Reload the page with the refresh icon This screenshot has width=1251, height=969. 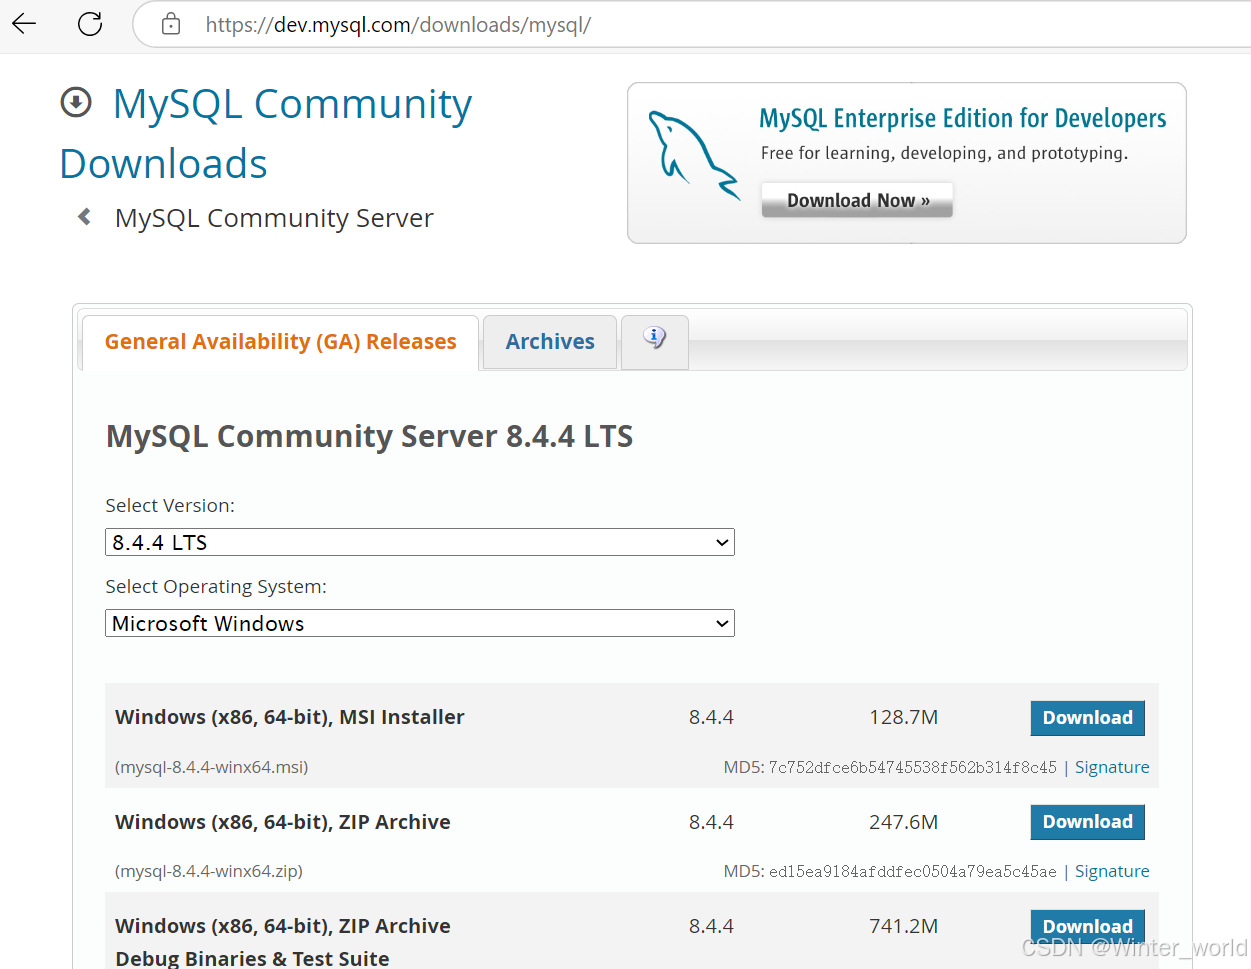coord(90,23)
